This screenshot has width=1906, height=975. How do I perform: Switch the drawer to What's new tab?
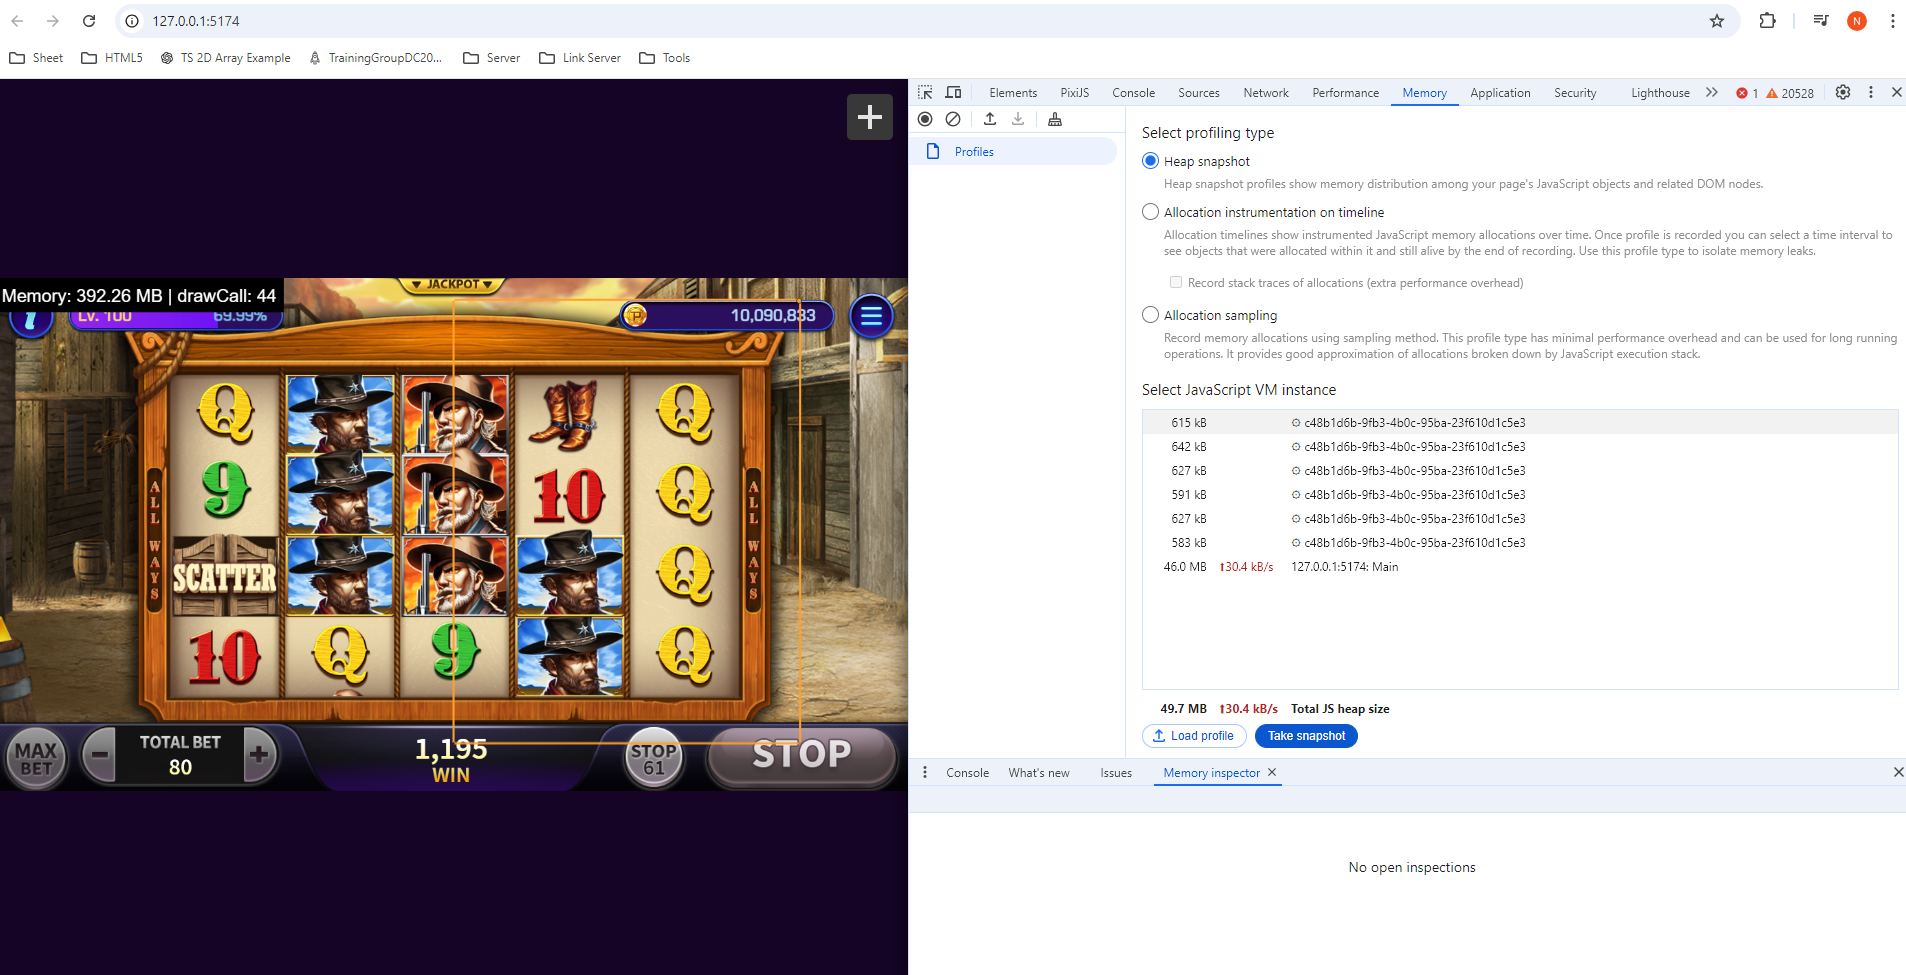point(1039,773)
